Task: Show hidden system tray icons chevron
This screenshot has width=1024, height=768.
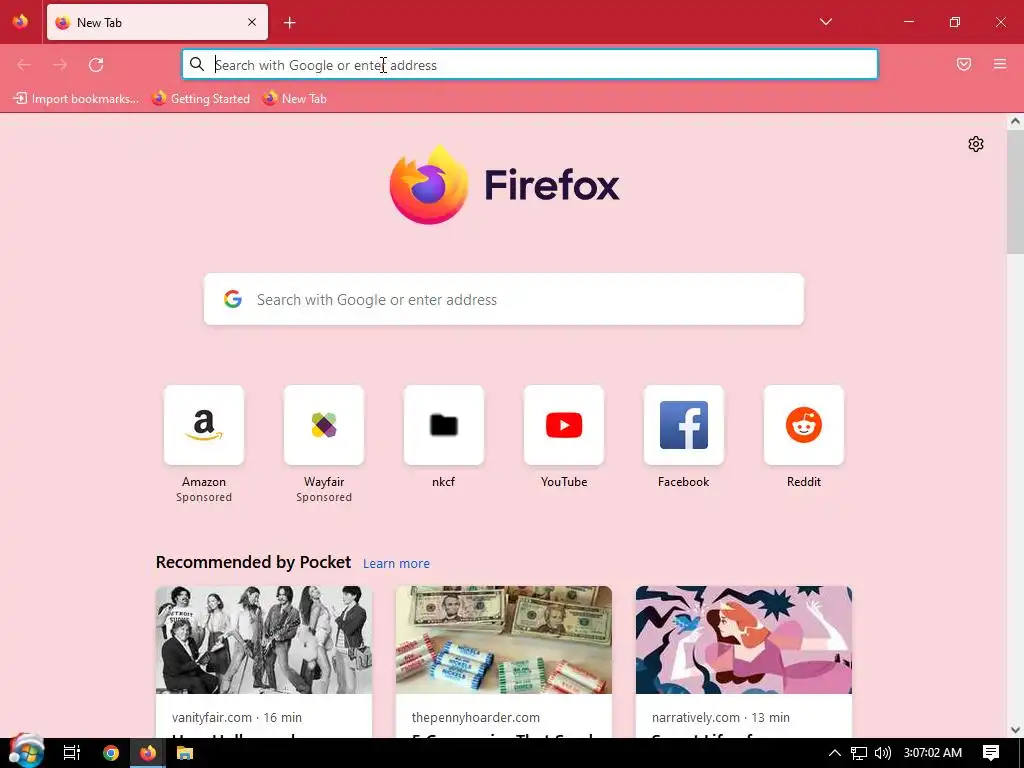Action: click(x=835, y=753)
